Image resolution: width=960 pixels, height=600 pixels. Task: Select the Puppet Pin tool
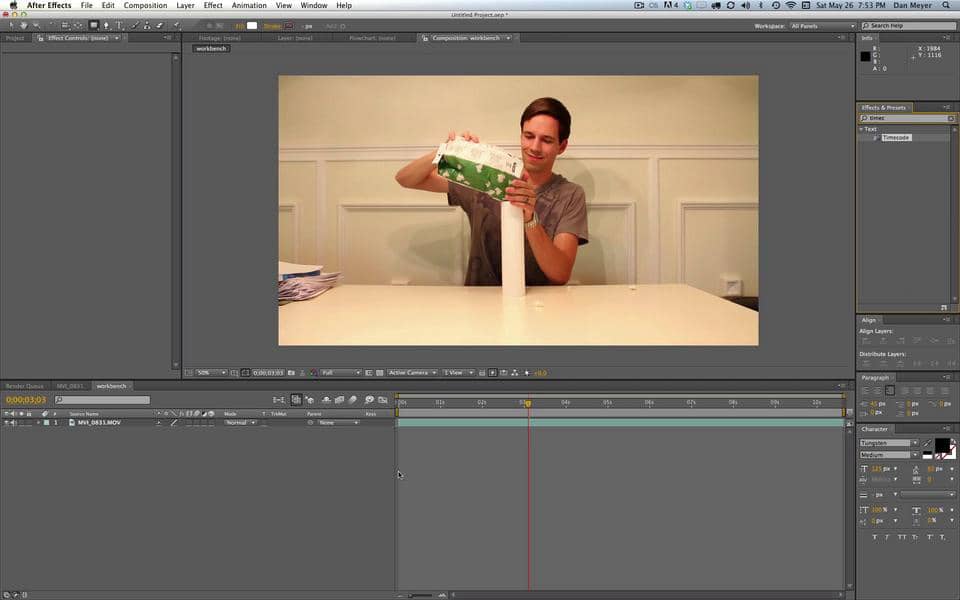coord(176,26)
